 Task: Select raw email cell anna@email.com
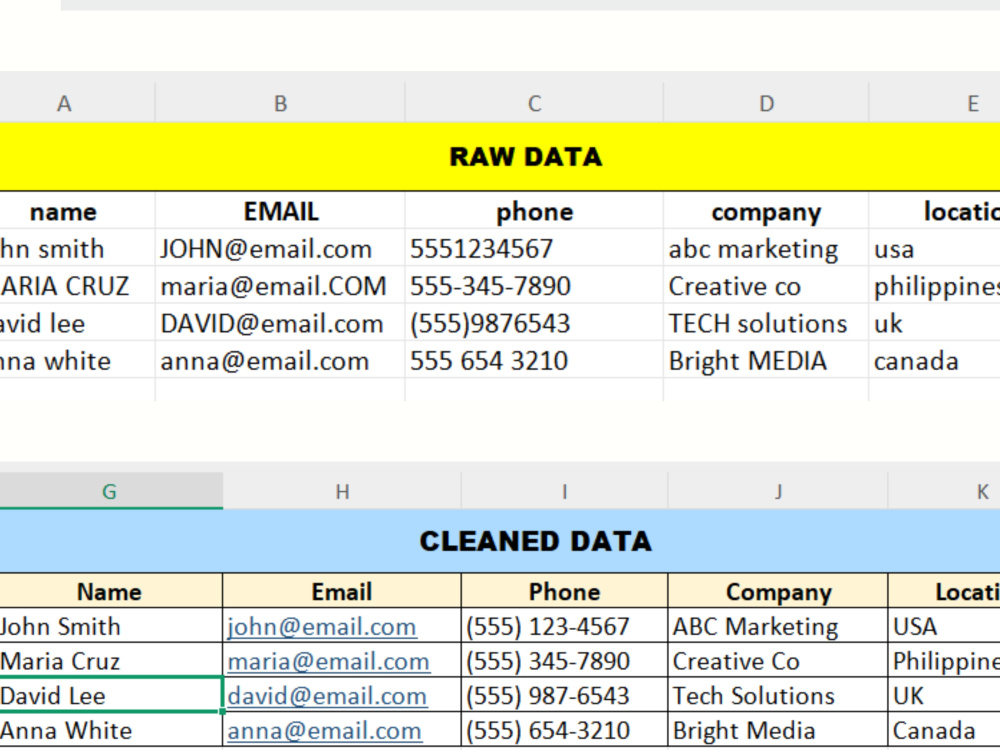280,361
